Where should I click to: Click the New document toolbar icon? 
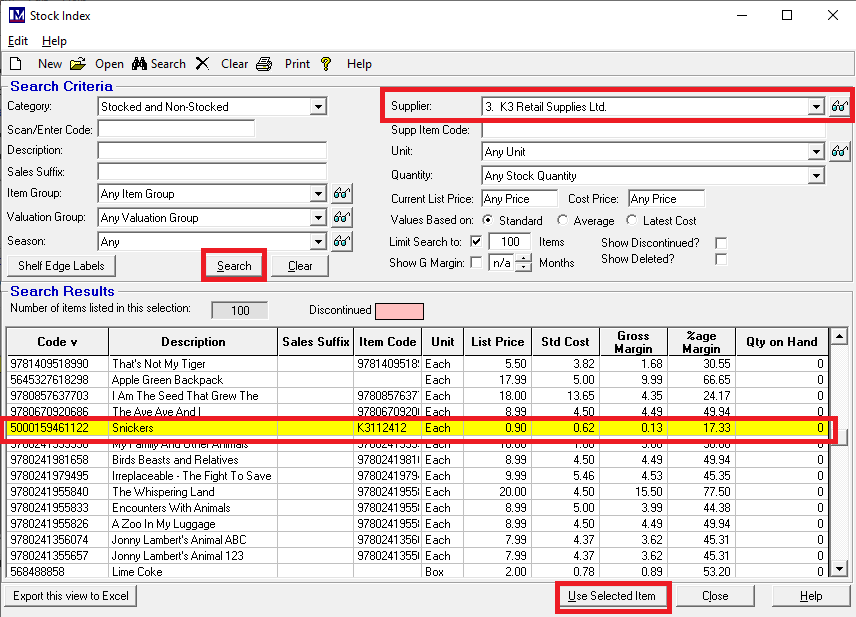tap(16, 64)
